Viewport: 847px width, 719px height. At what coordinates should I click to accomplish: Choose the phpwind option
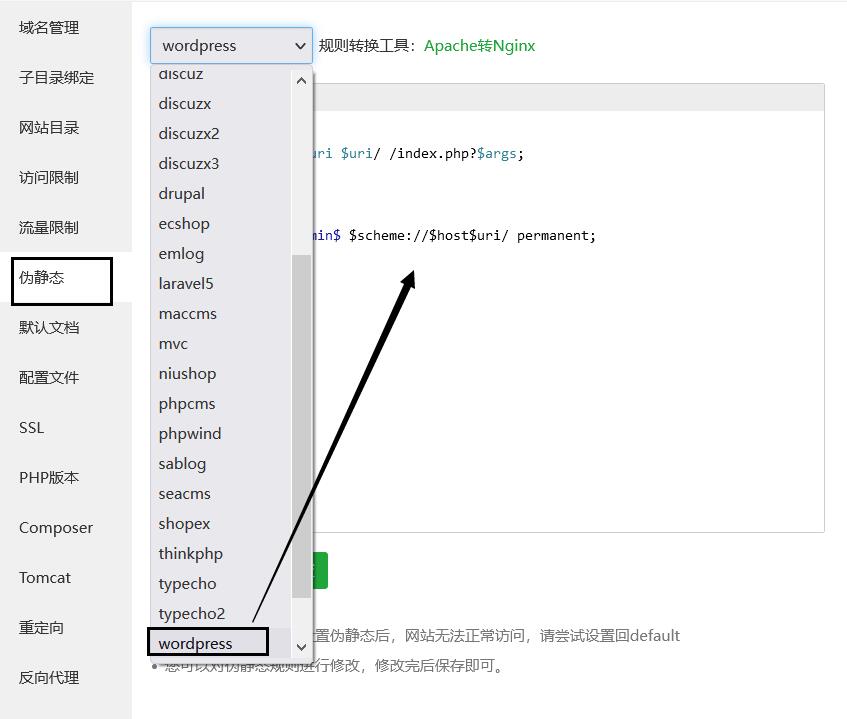click(221, 433)
